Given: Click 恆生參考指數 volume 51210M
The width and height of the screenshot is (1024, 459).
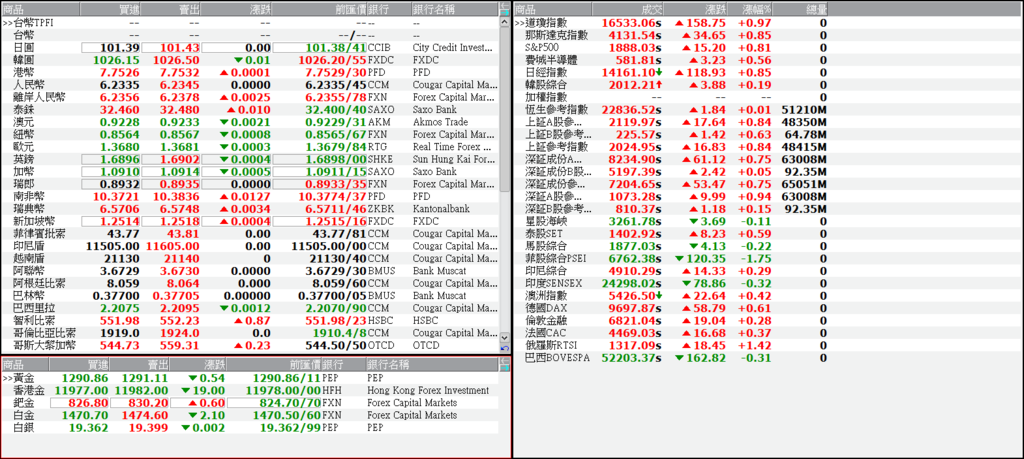Looking at the screenshot, I should [805, 110].
